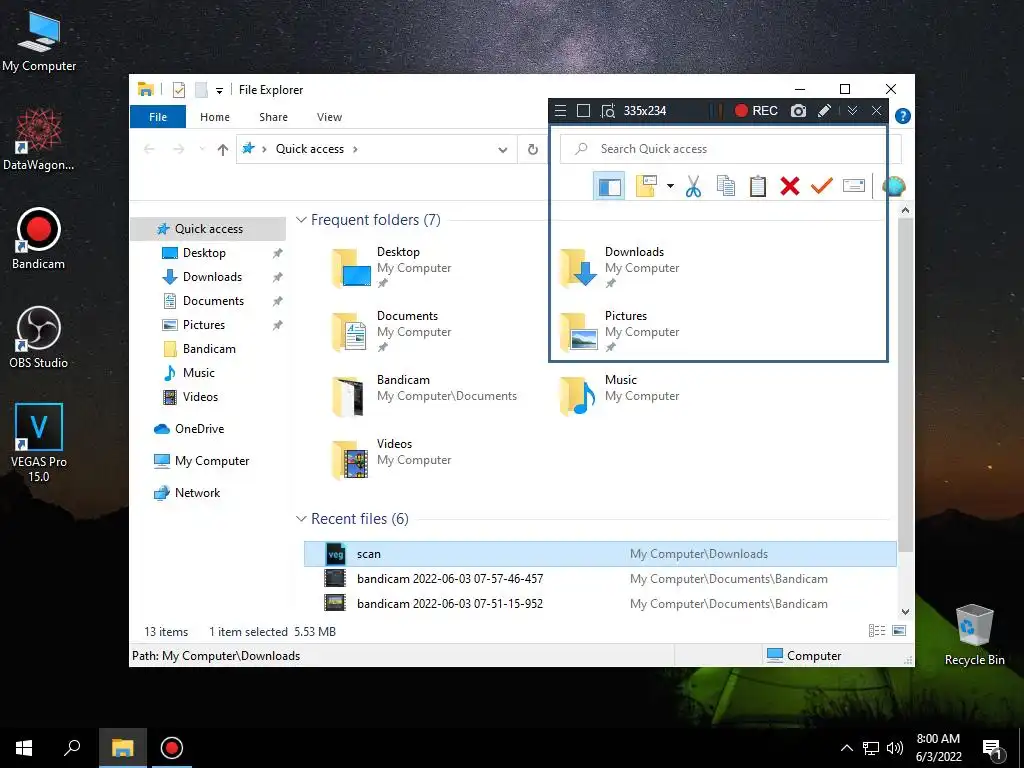Click the Cut scissors icon
Viewport: 1024px width, 768px height.
[694, 187]
